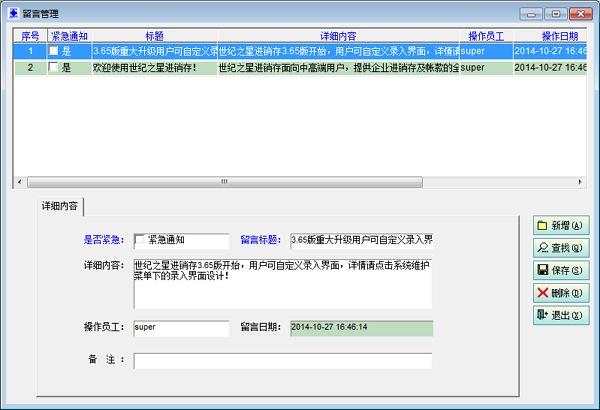This screenshot has width=600, height=410.
Task: Click the operation date cell in row 2
Action: (550, 68)
